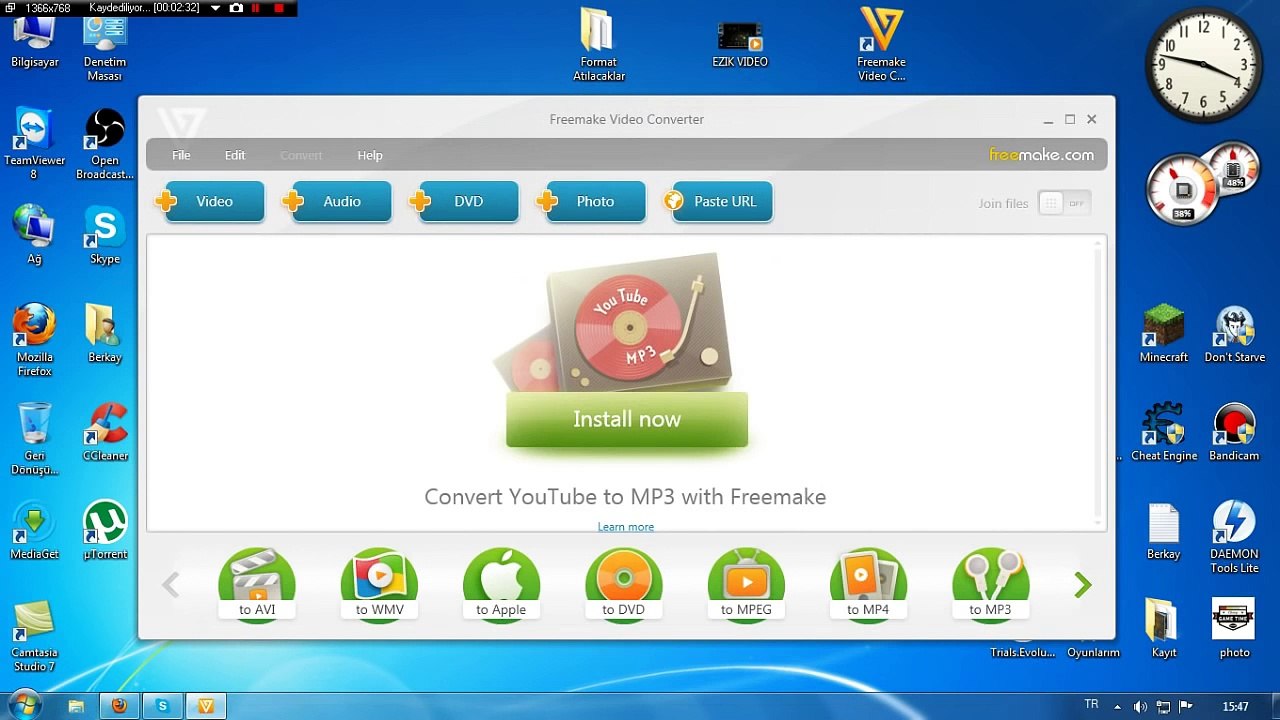Open the Convert menu
Image resolution: width=1280 pixels, height=720 pixels.
(x=301, y=155)
